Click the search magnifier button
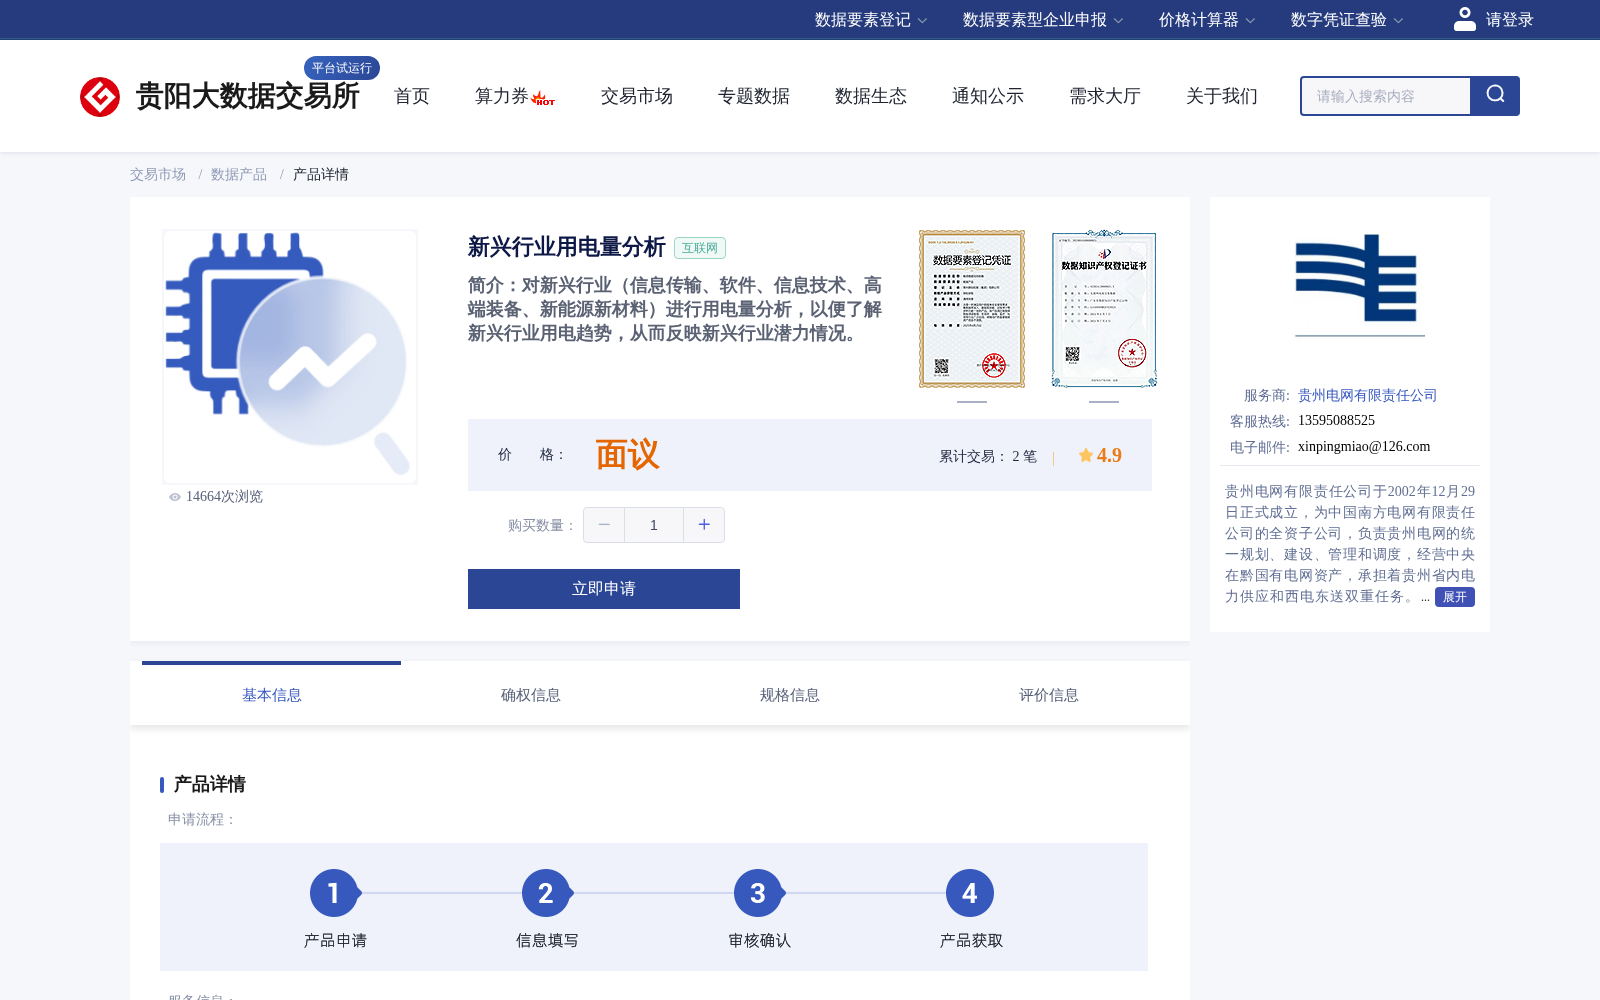Screen dimensions: 1600x1000 coord(1495,96)
